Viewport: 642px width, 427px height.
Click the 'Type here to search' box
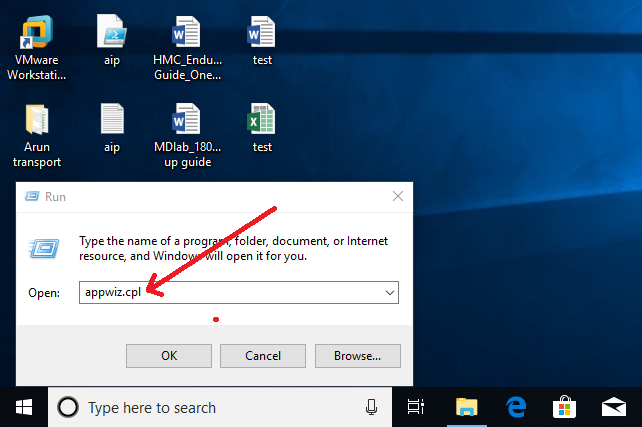click(220, 407)
